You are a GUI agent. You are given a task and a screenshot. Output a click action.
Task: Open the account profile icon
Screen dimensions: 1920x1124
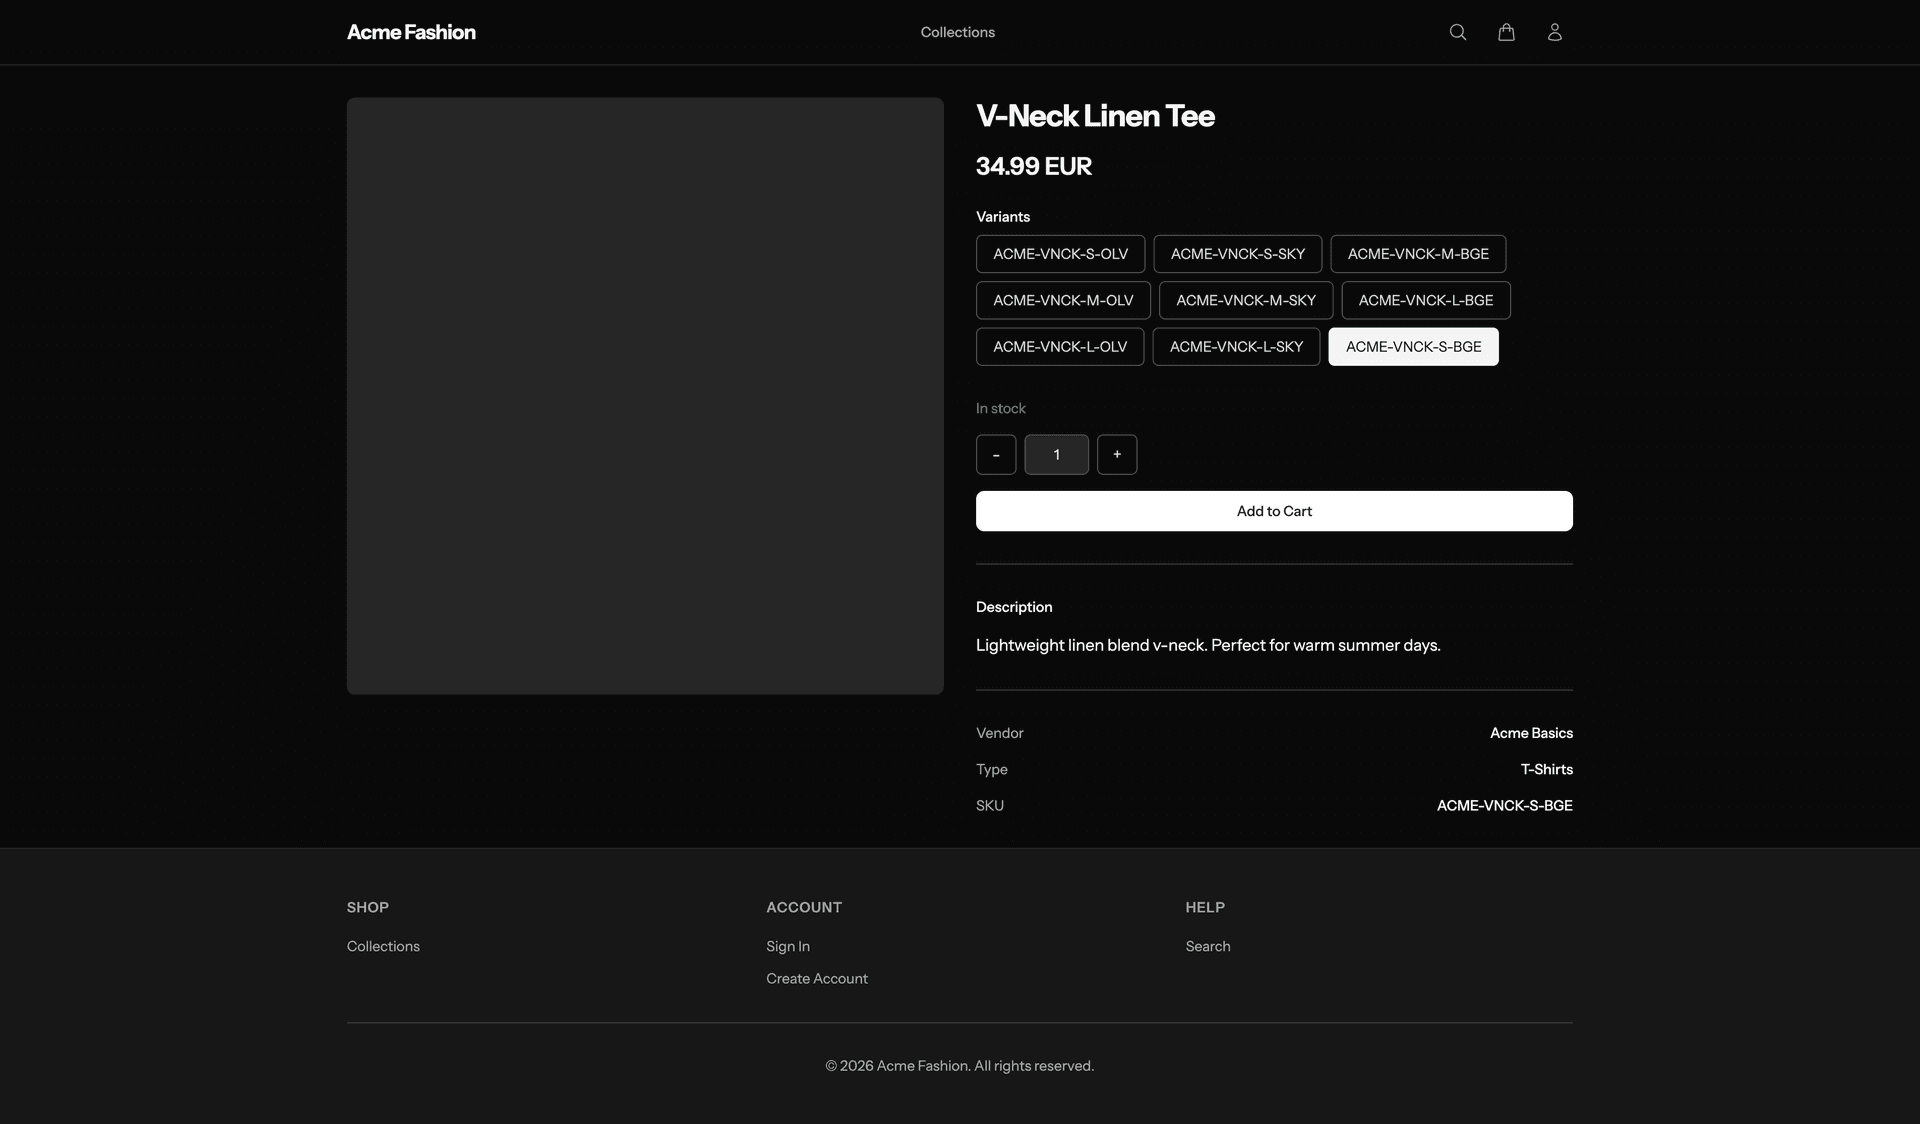click(1554, 31)
